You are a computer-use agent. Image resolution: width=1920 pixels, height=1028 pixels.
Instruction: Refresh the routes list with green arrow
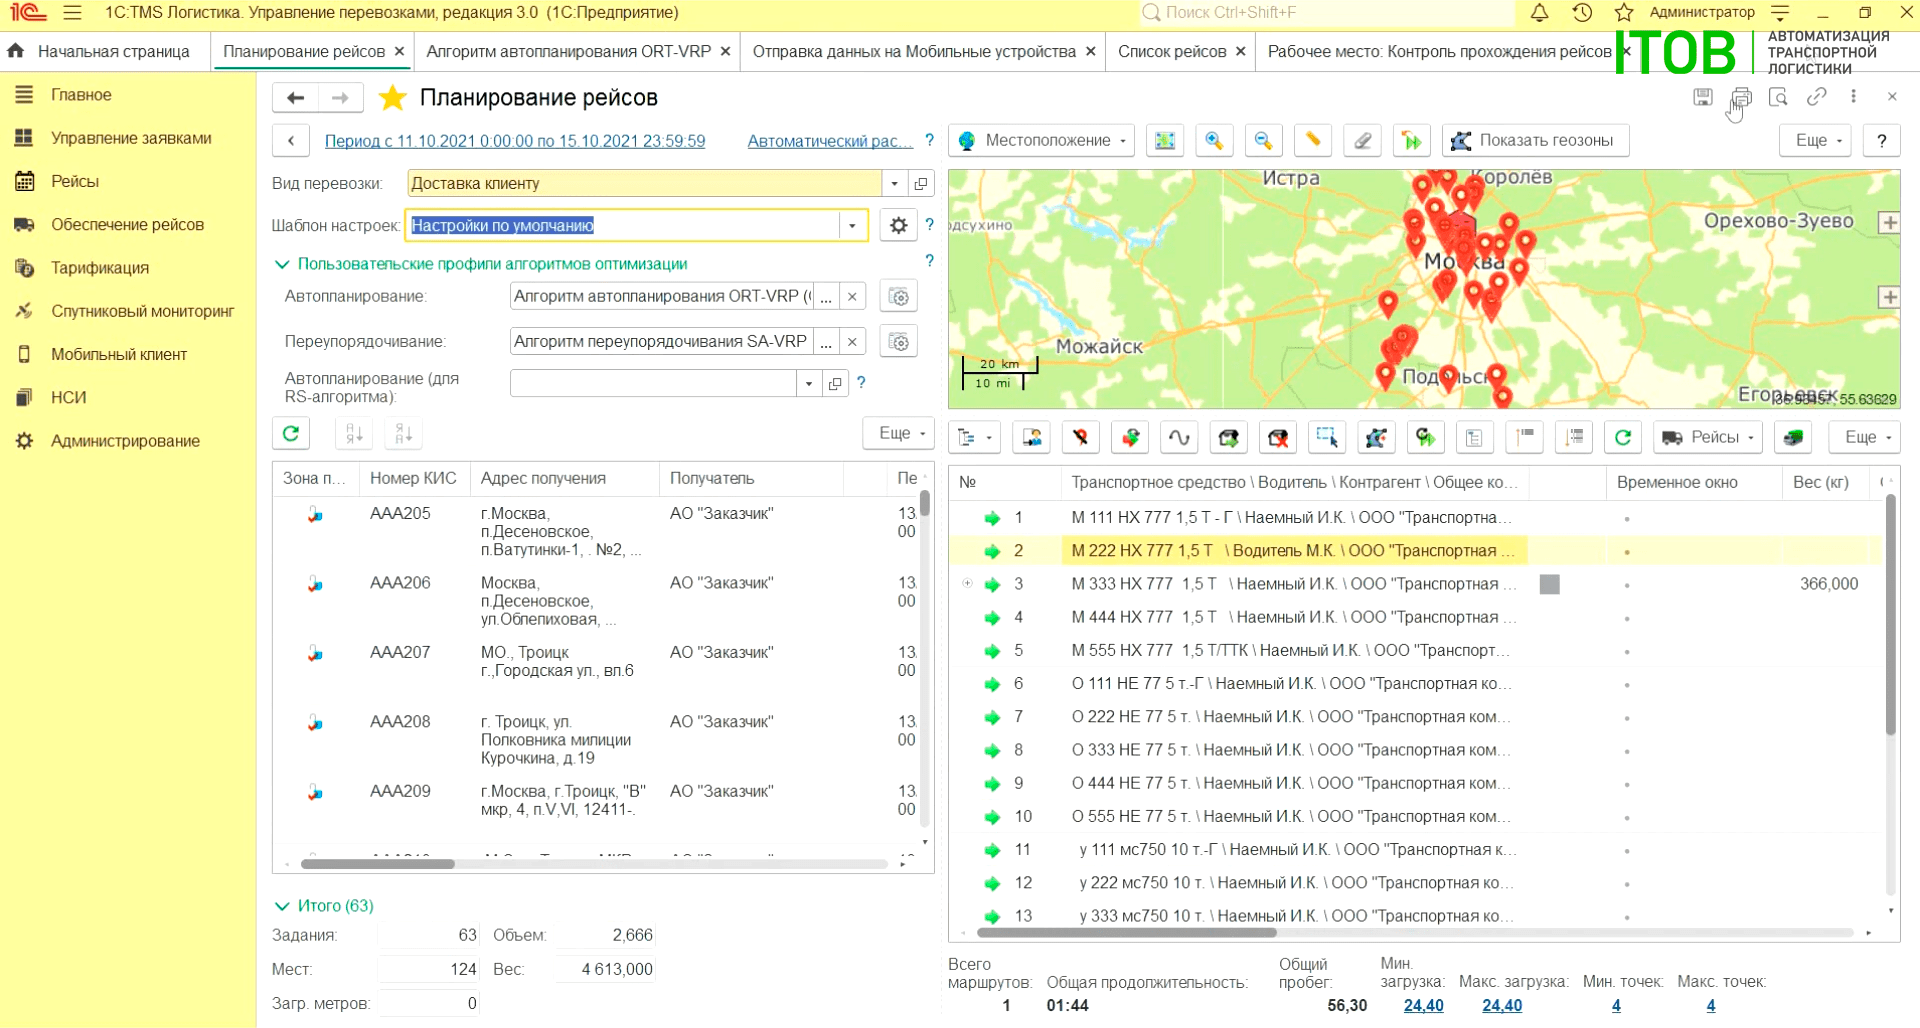[x=1623, y=437]
